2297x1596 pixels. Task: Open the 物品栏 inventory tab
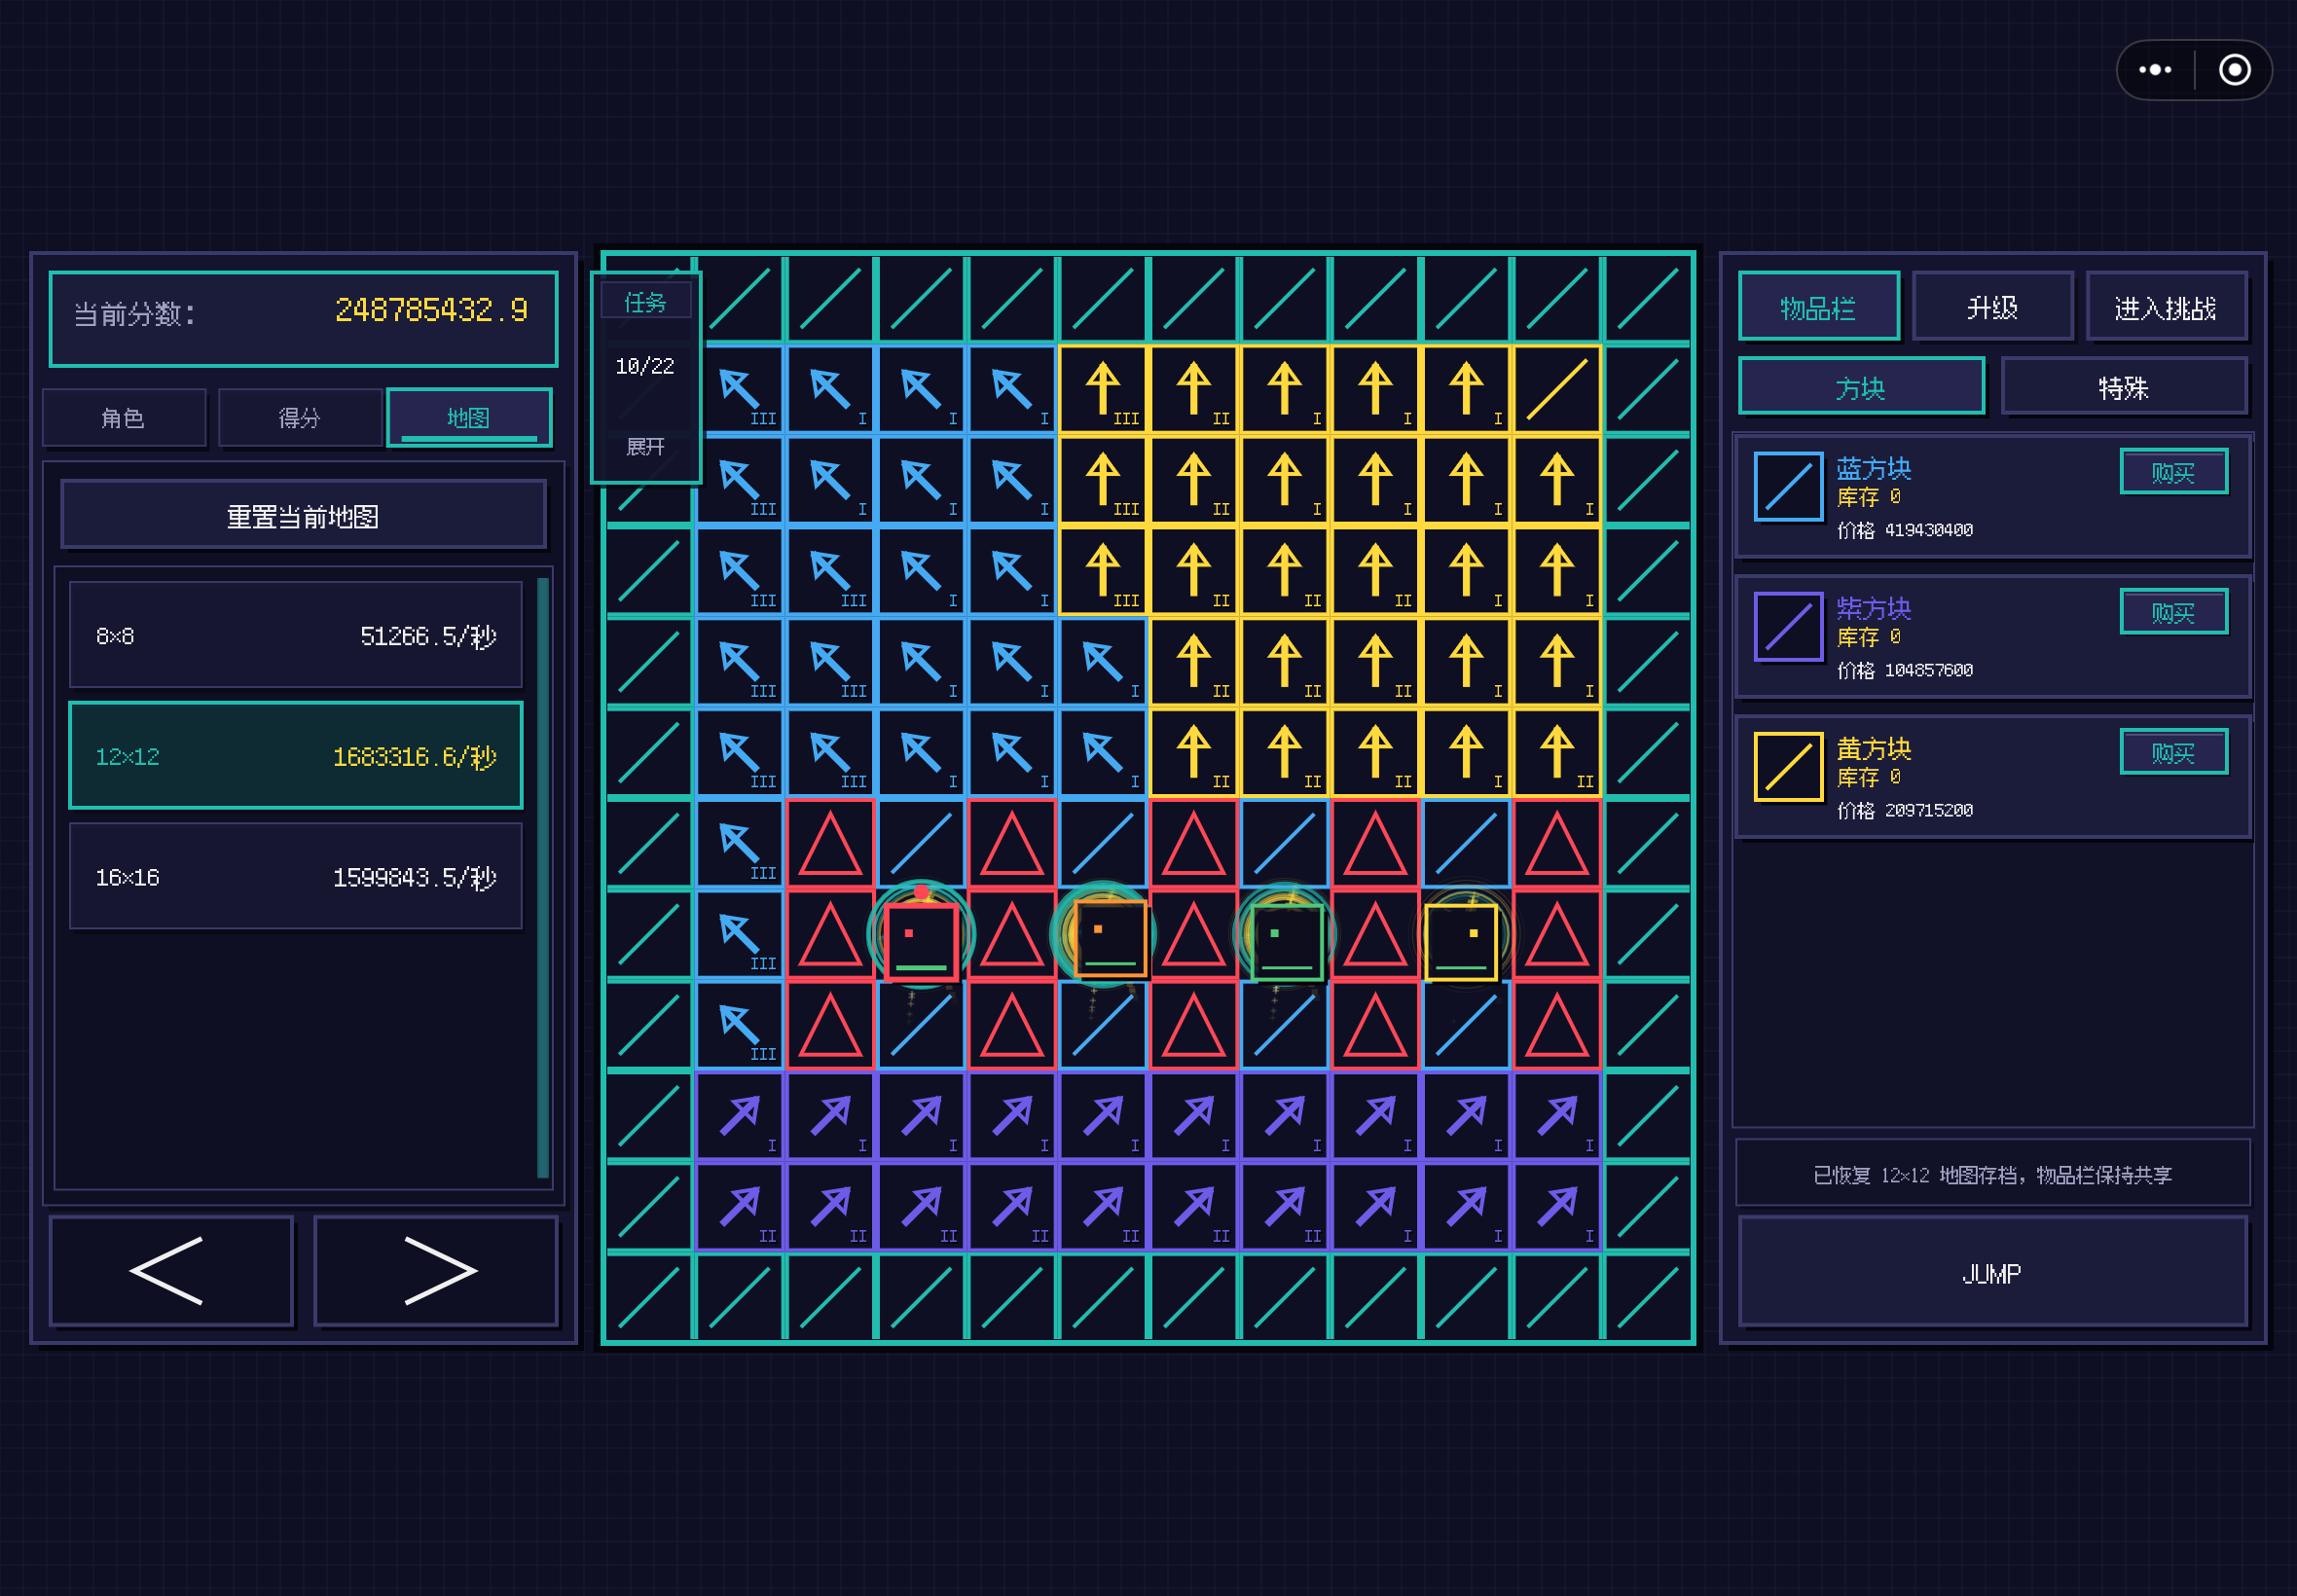[1819, 306]
